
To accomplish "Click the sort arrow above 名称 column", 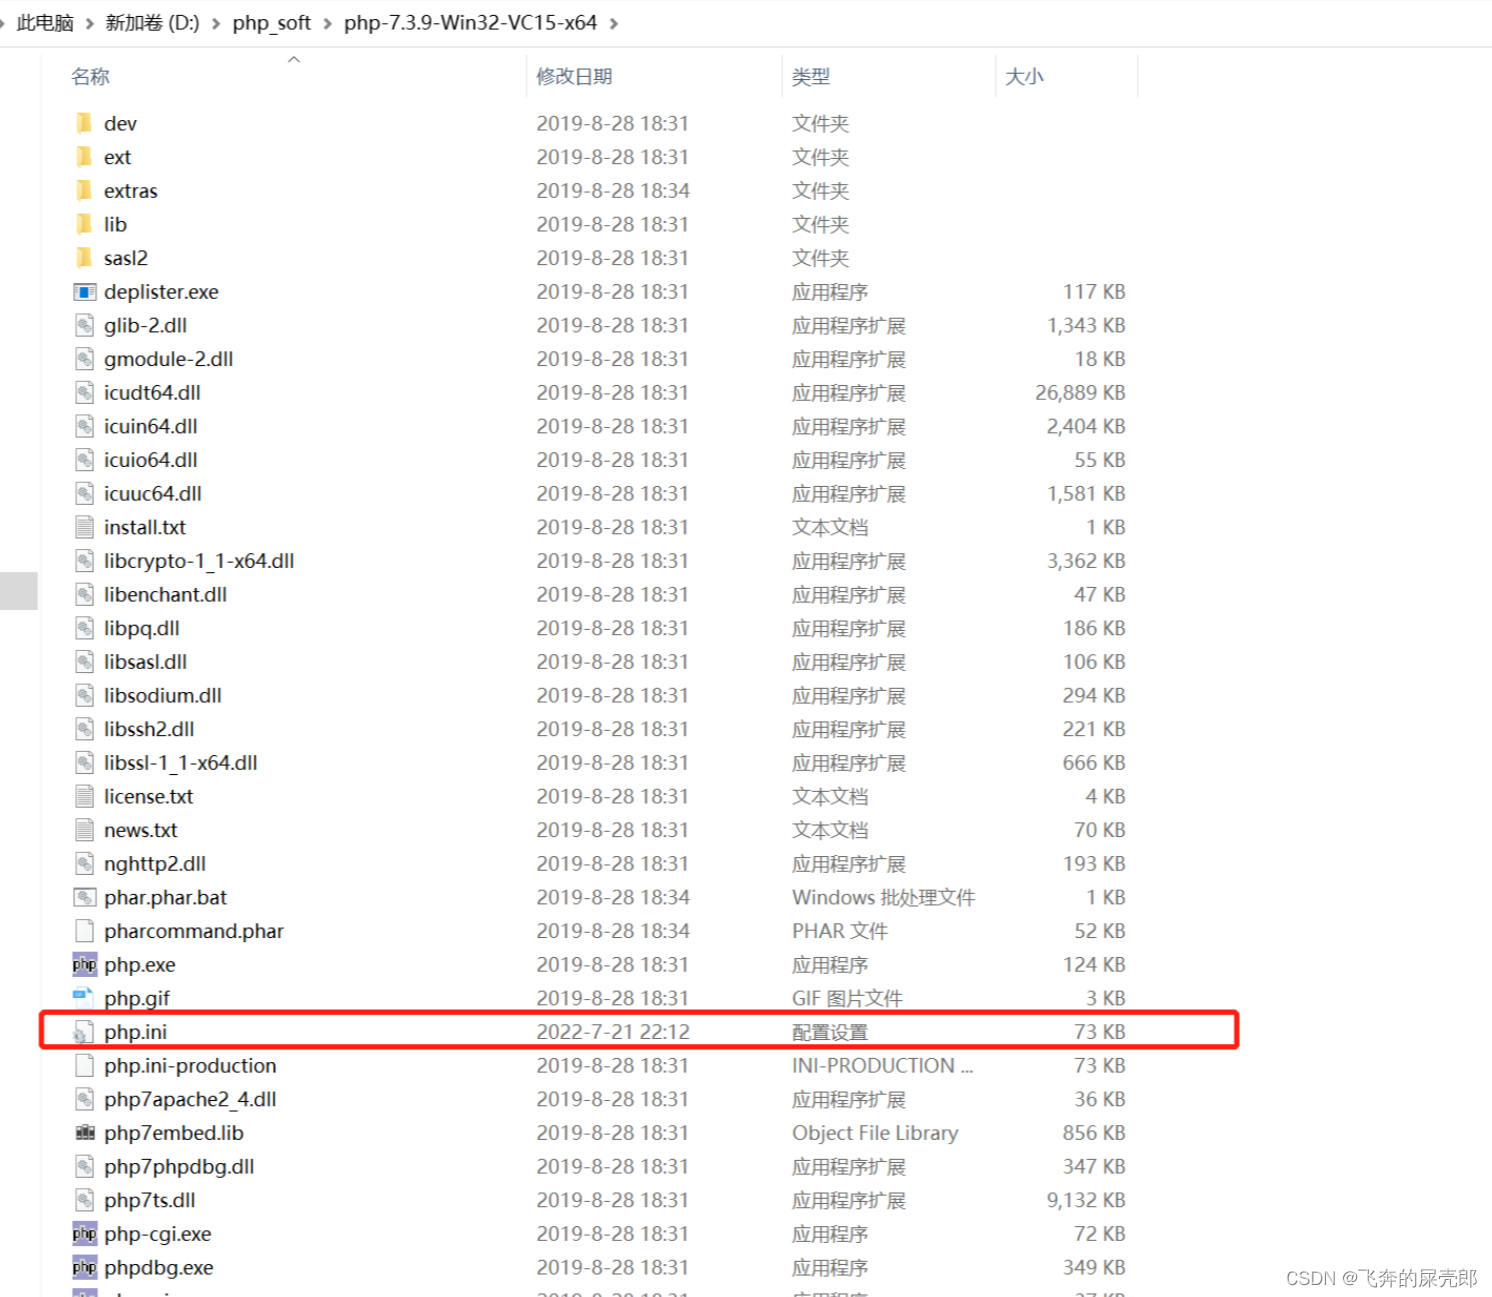I will coord(293,60).
